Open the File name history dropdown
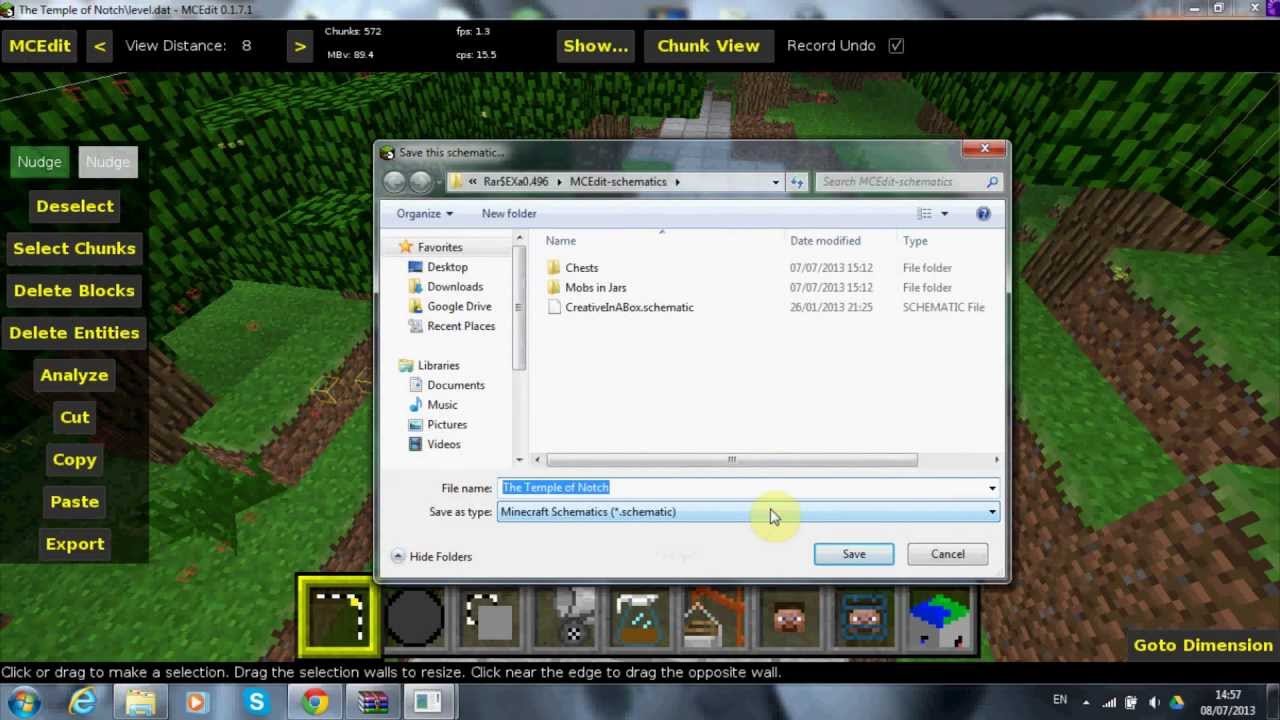 [x=992, y=488]
